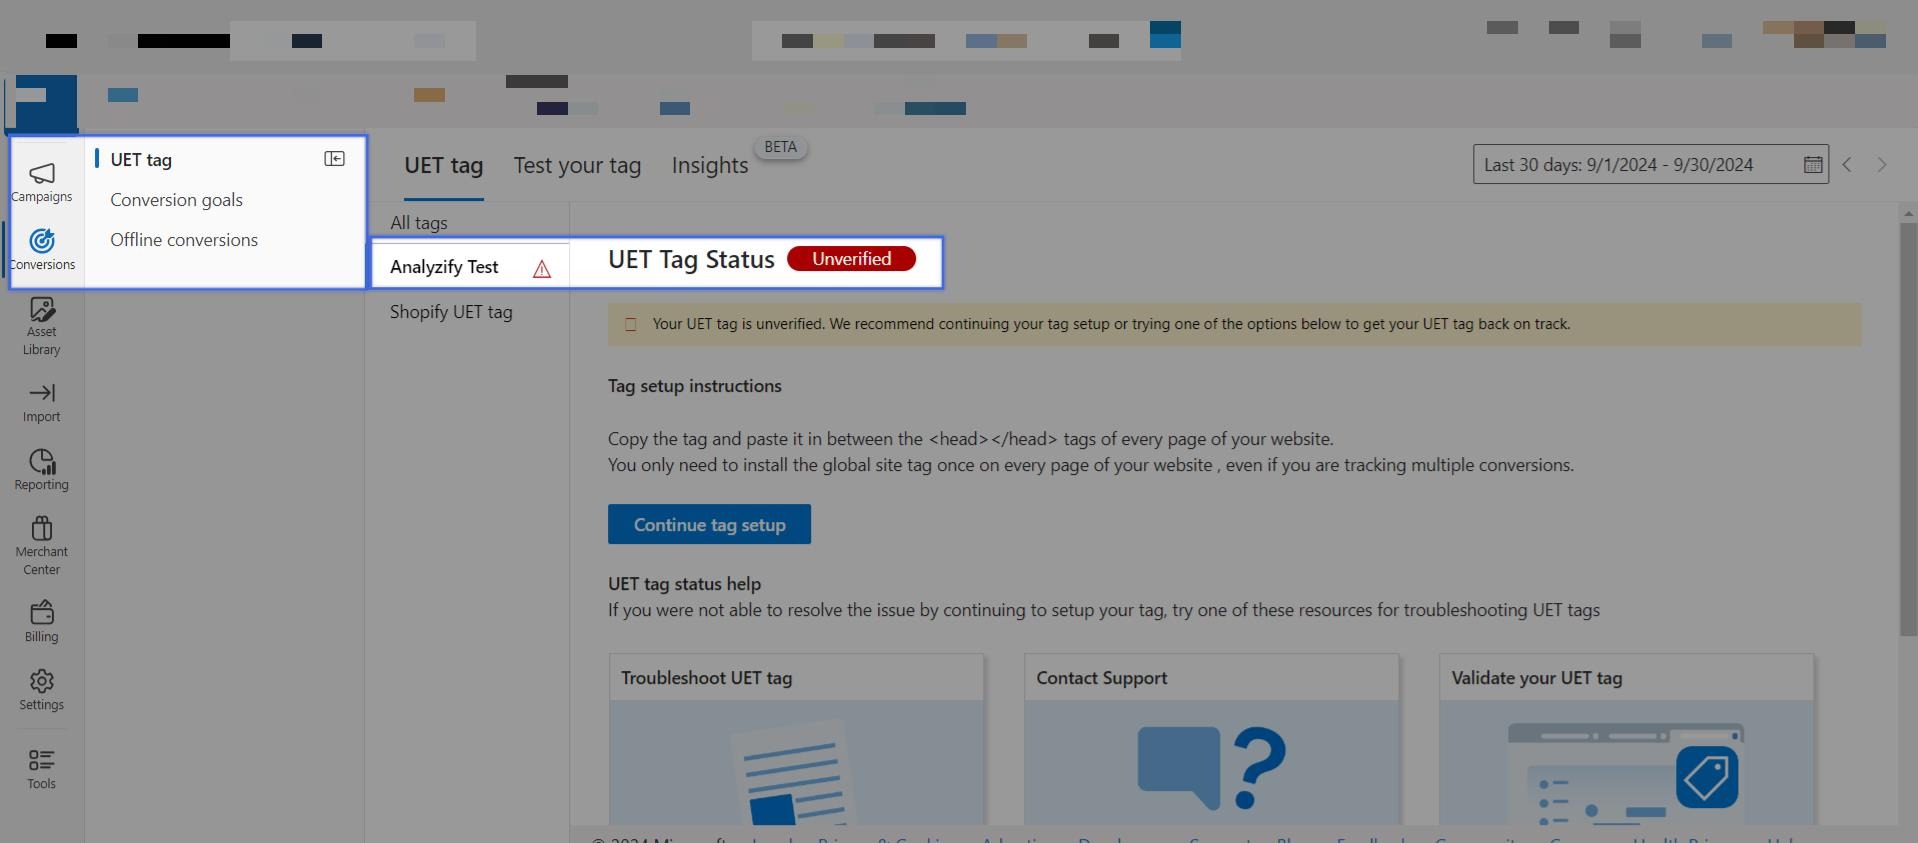Go to previous date range arrow
This screenshot has width=1918, height=843.
click(1847, 165)
